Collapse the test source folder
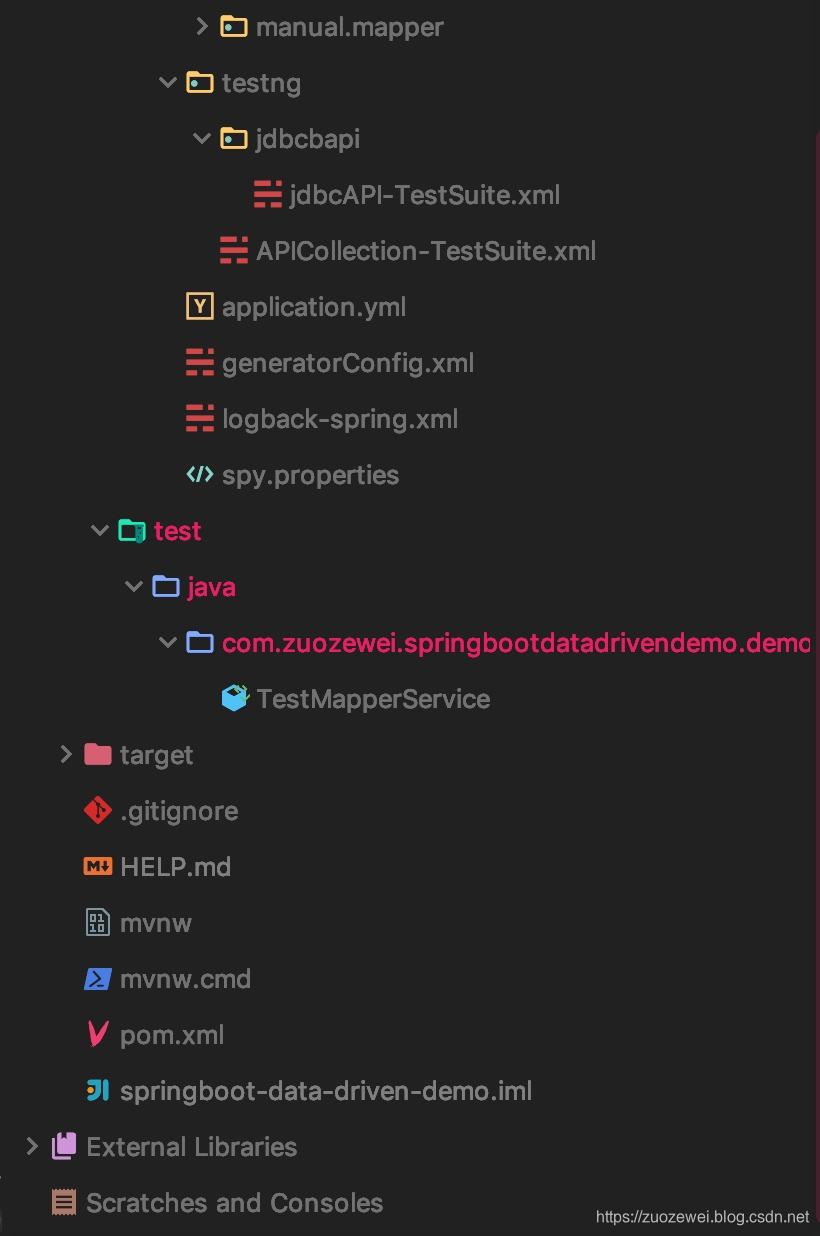Viewport: 820px width, 1236px height. pyautogui.click(x=99, y=531)
